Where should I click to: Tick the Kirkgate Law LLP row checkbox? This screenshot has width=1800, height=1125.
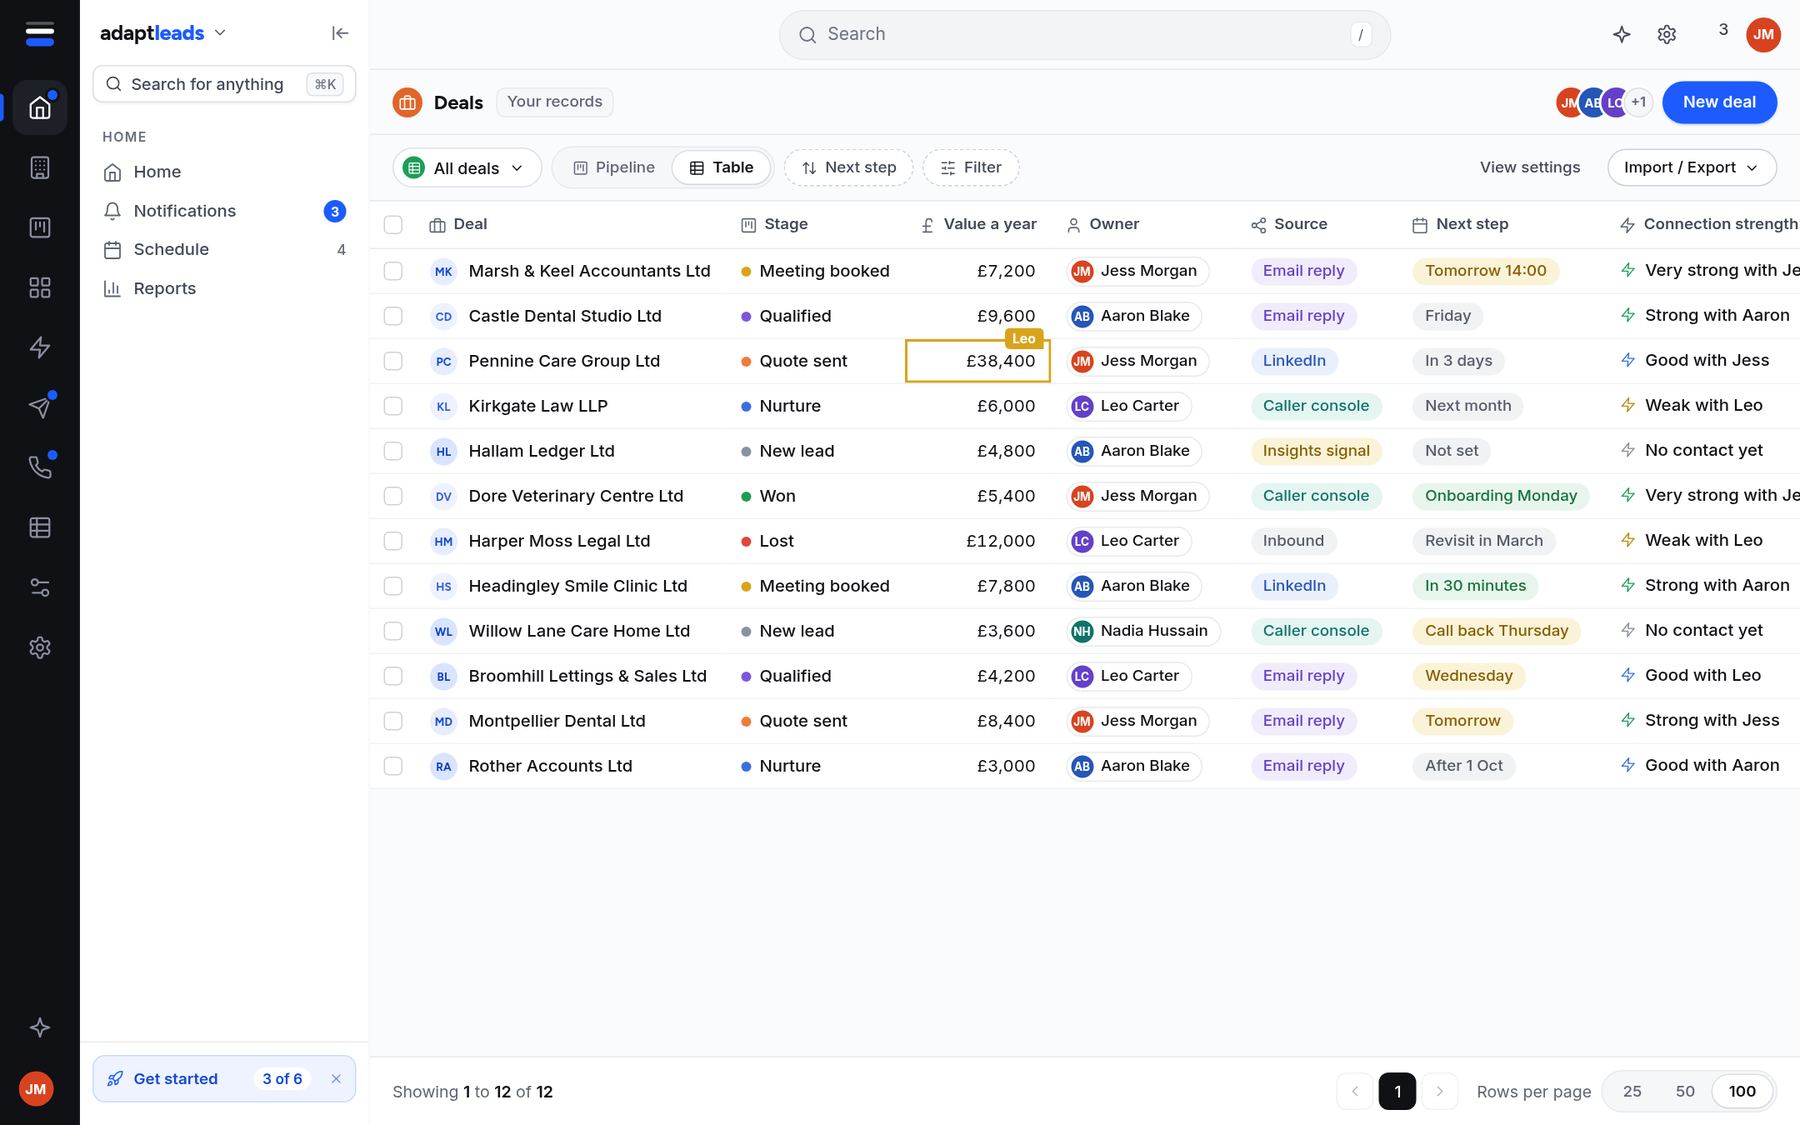[x=393, y=406]
